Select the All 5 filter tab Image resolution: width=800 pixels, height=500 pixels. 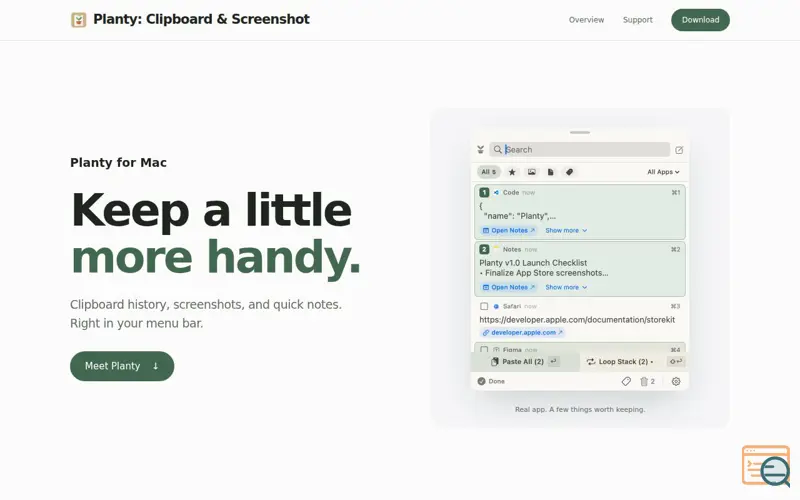[x=488, y=172]
